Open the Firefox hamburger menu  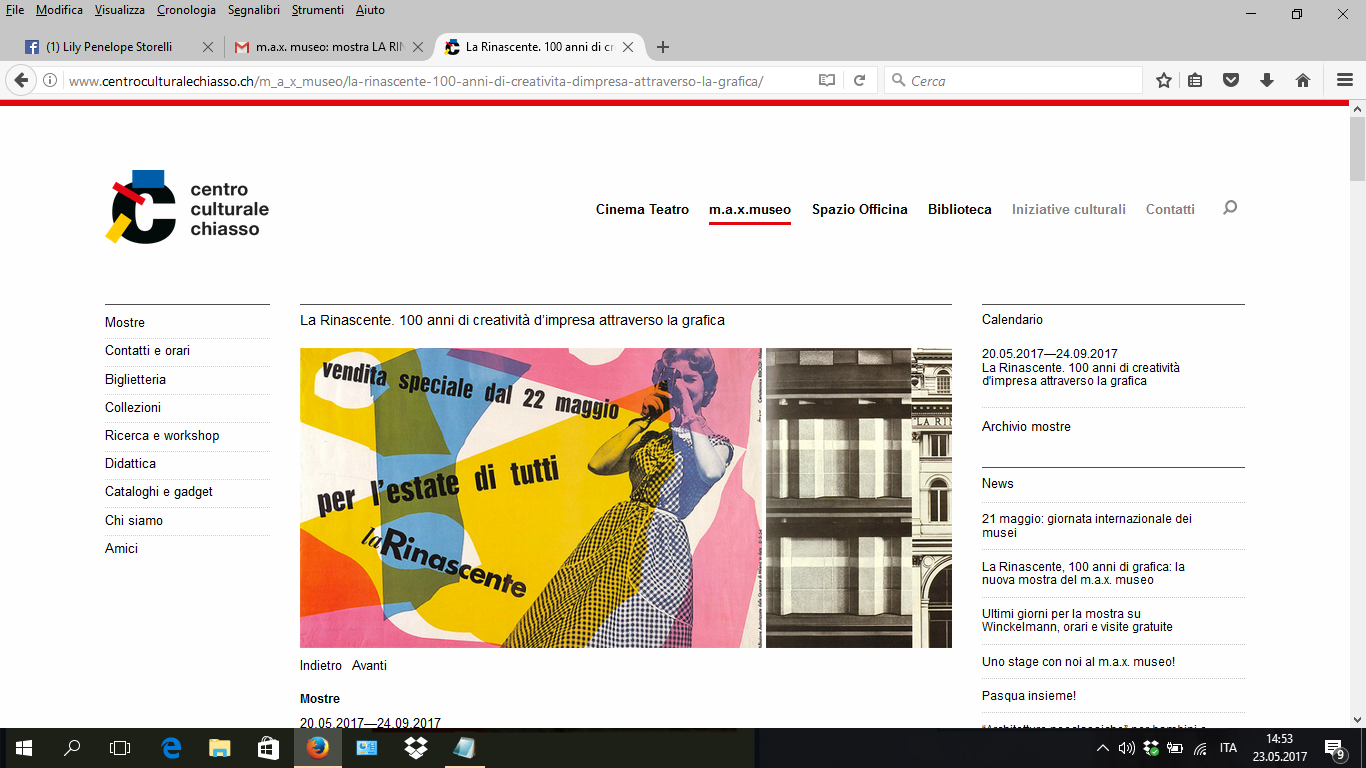1345,81
